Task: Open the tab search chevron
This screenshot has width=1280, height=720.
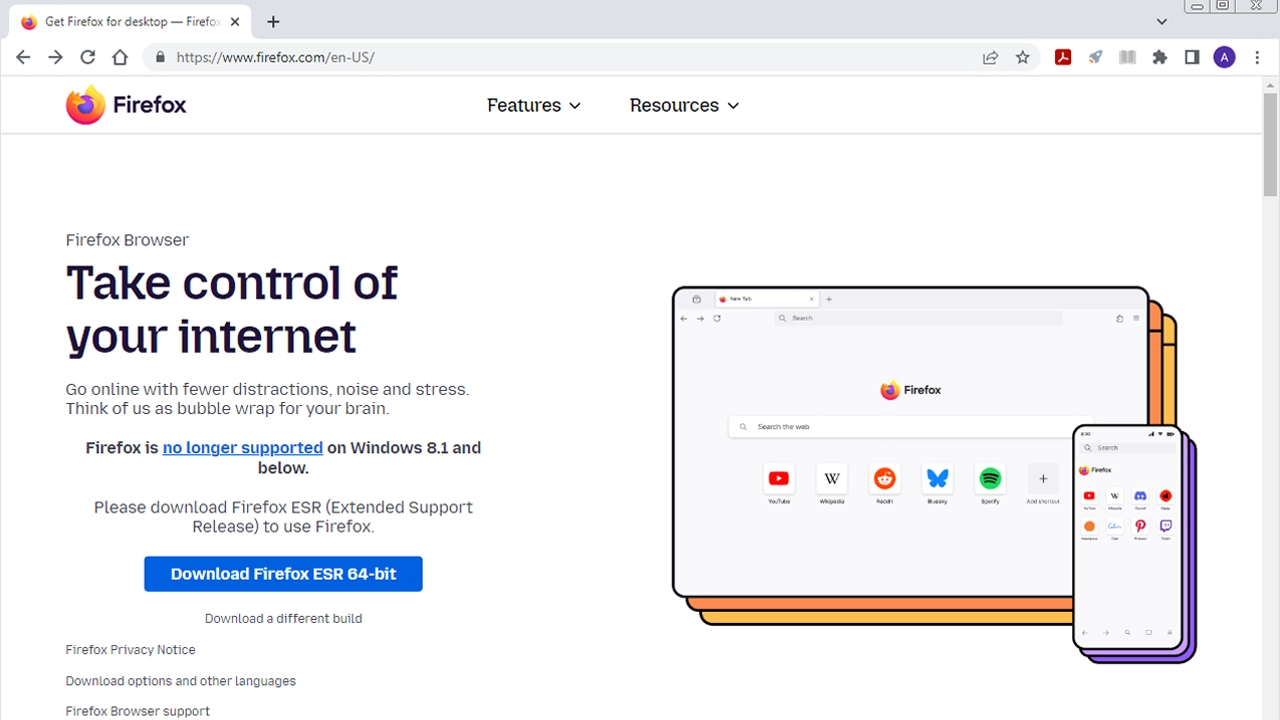Action: 1161,21
